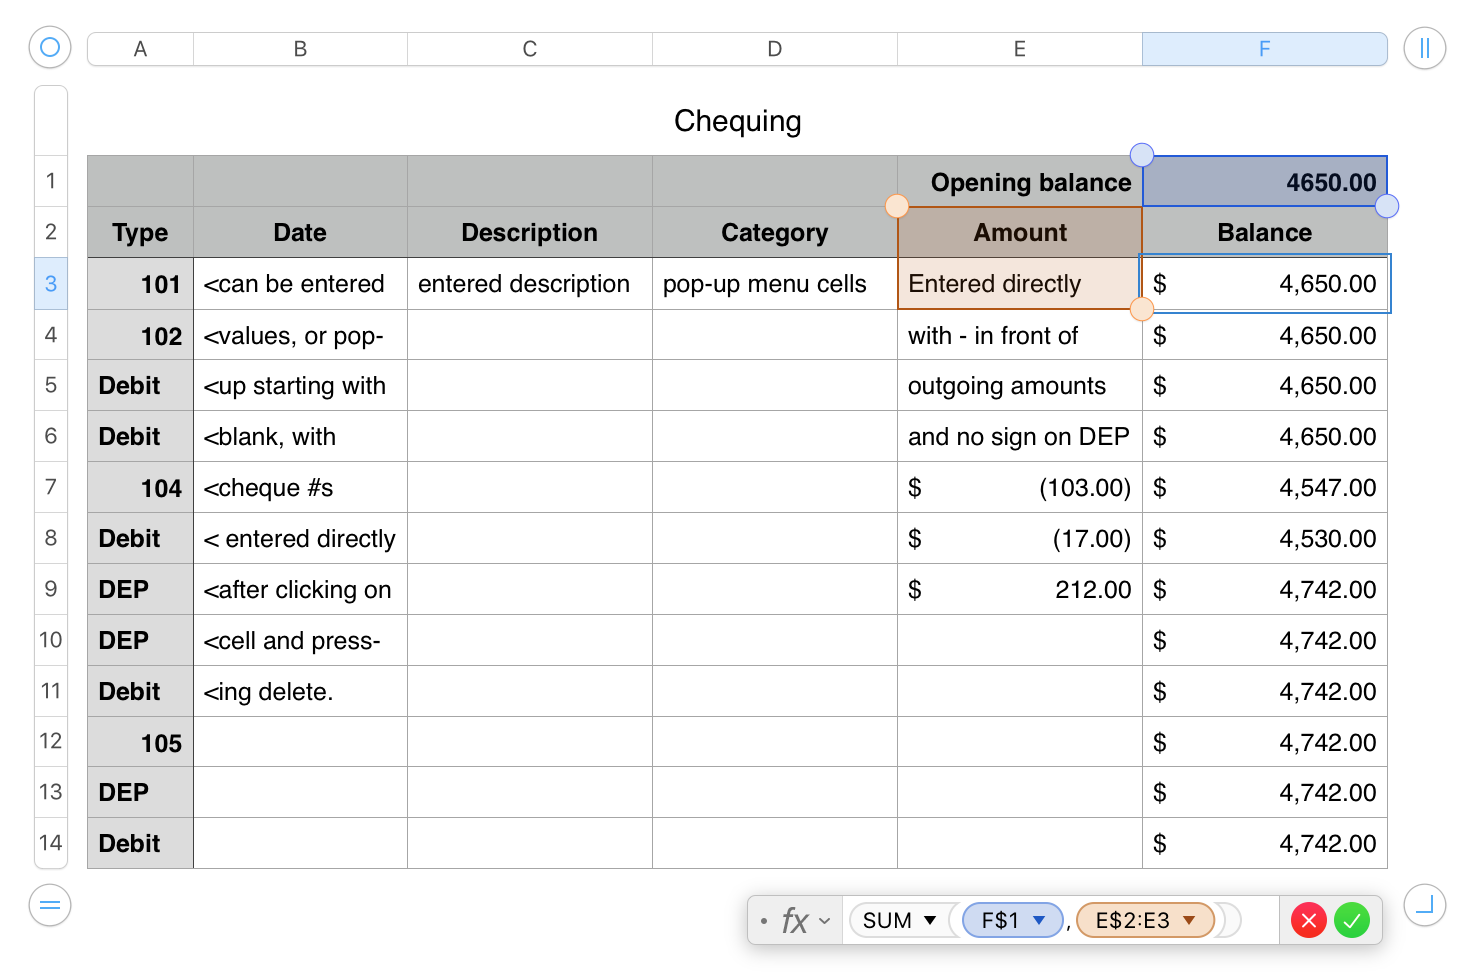The image size is (1462, 976).
Task: Click the formula editor drag dot
Action: pyautogui.click(x=764, y=920)
